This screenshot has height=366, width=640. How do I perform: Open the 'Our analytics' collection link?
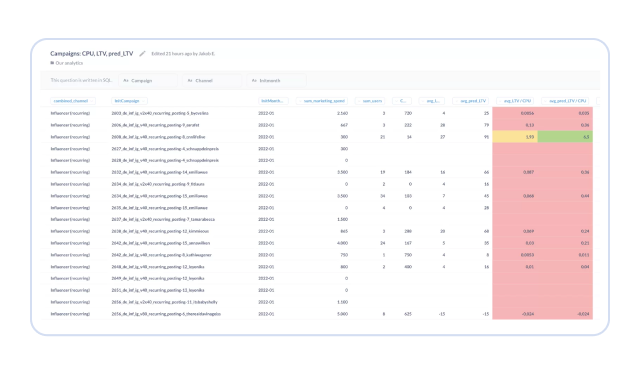pos(69,63)
